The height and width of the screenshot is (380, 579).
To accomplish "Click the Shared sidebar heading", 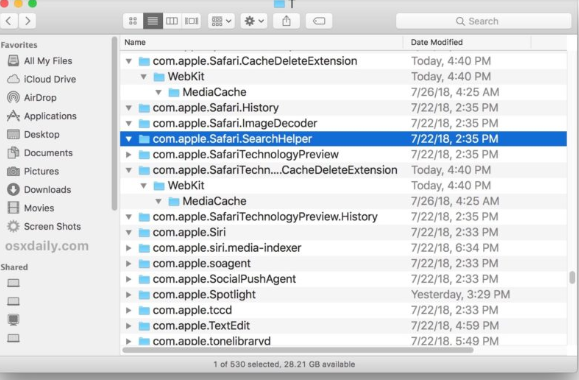I will tap(14, 267).
